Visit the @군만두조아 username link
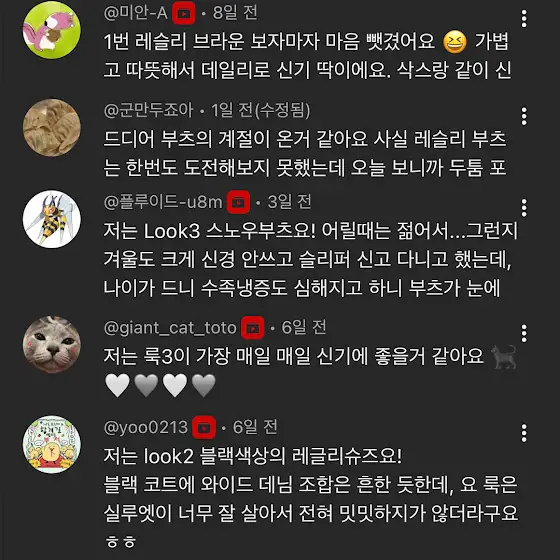This screenshot has width=560, height=560. 149,110
